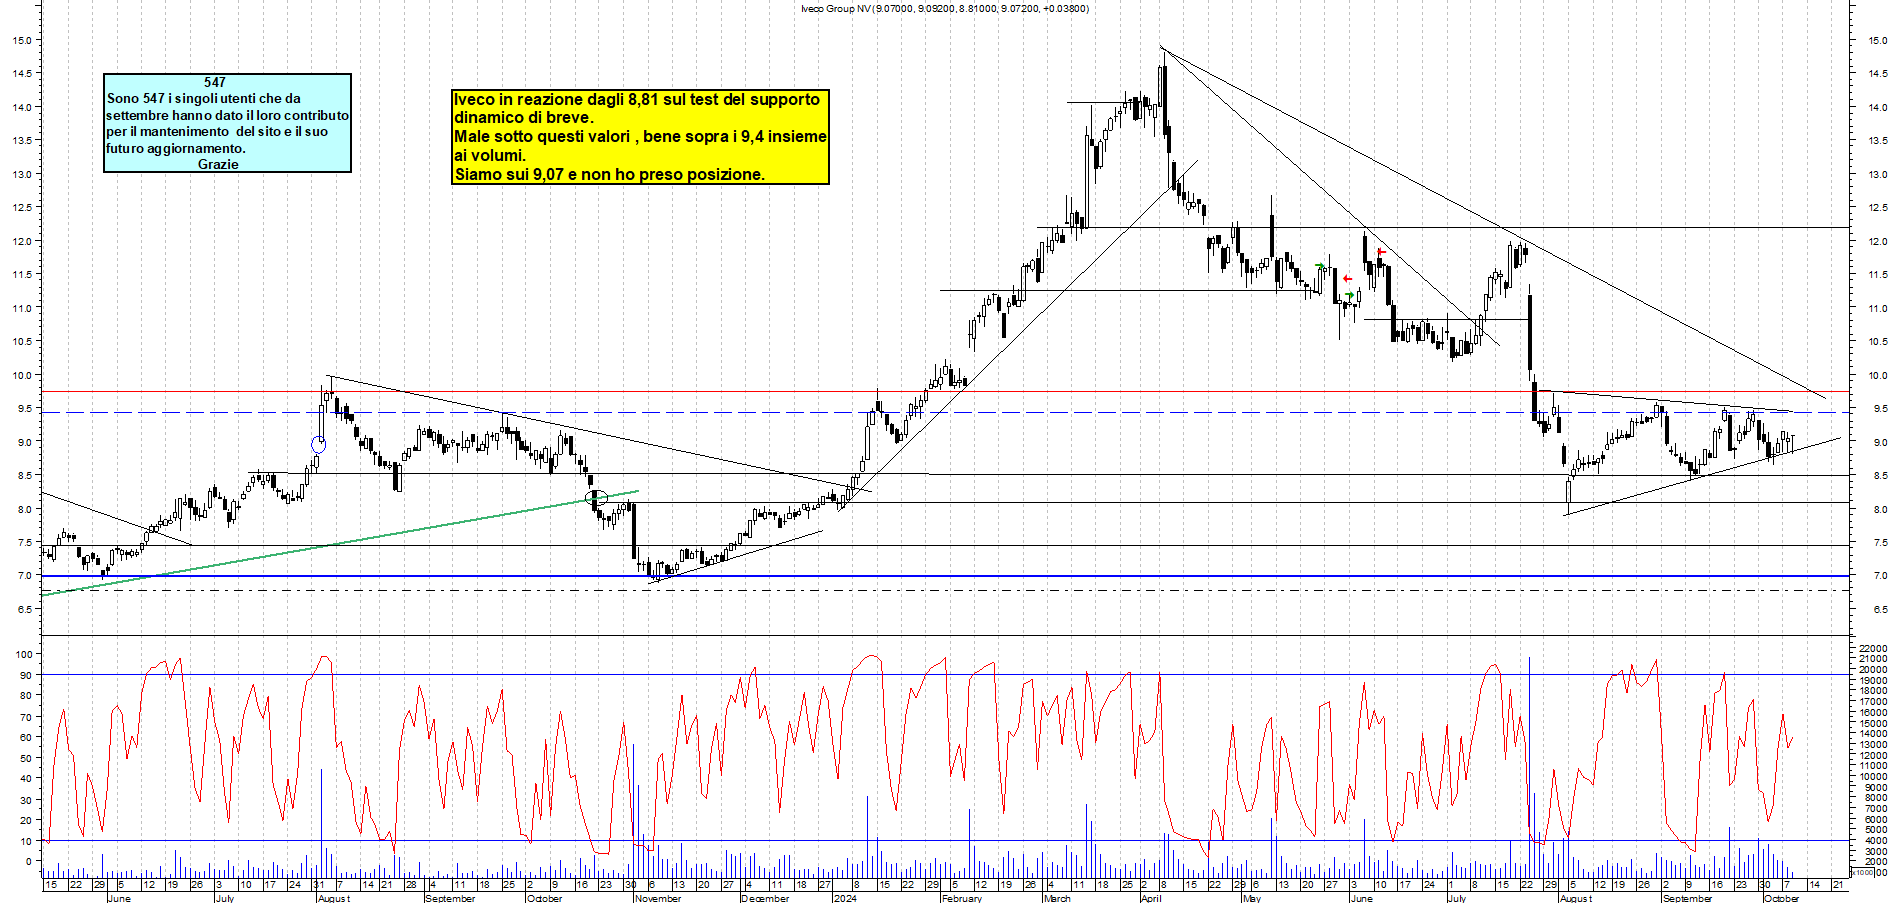The width and height of the screenshot is (1890, 903).
Task: Click the '22000' label on the volume scale
Action: click(x=1872, y=649)
